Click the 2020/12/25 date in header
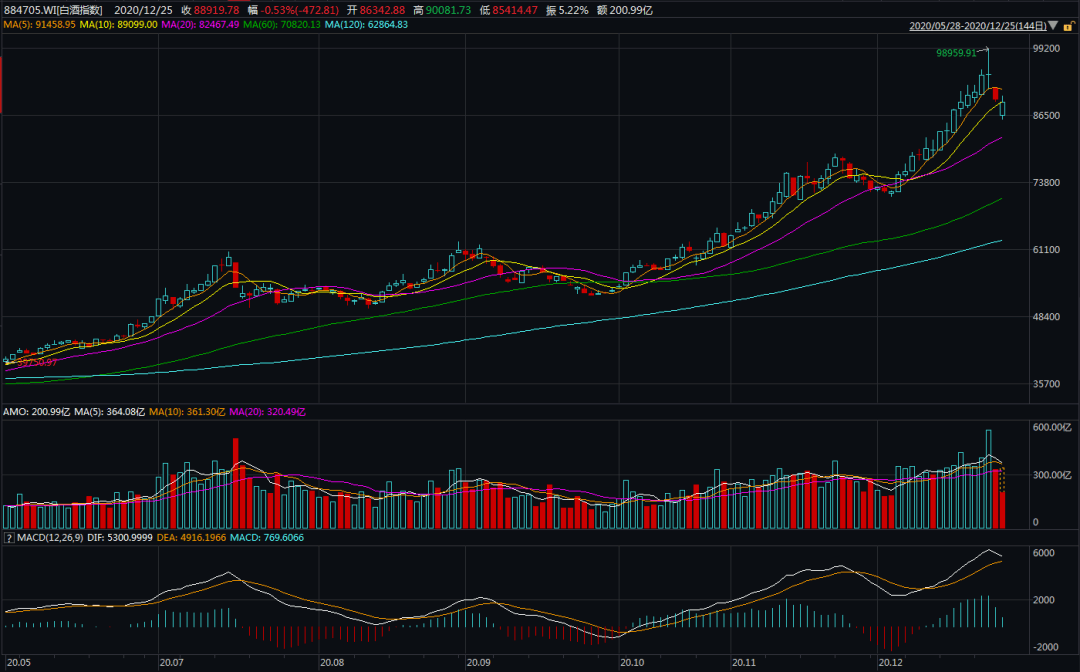 click(x=143, y=10)
